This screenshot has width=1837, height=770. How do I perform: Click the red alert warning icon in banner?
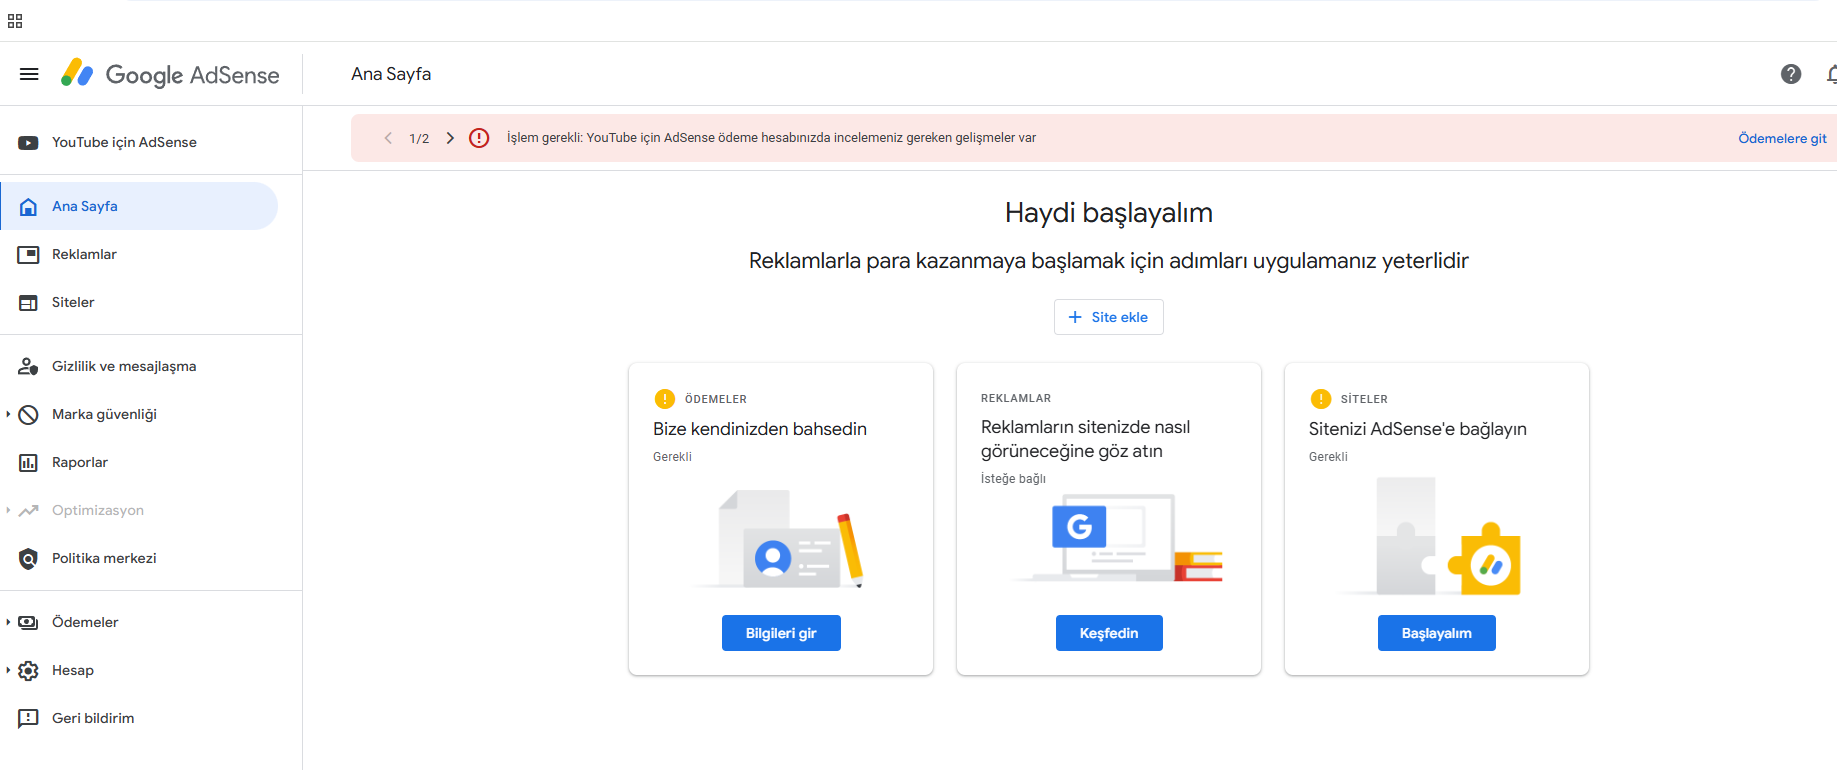click(x=479, y=138)
